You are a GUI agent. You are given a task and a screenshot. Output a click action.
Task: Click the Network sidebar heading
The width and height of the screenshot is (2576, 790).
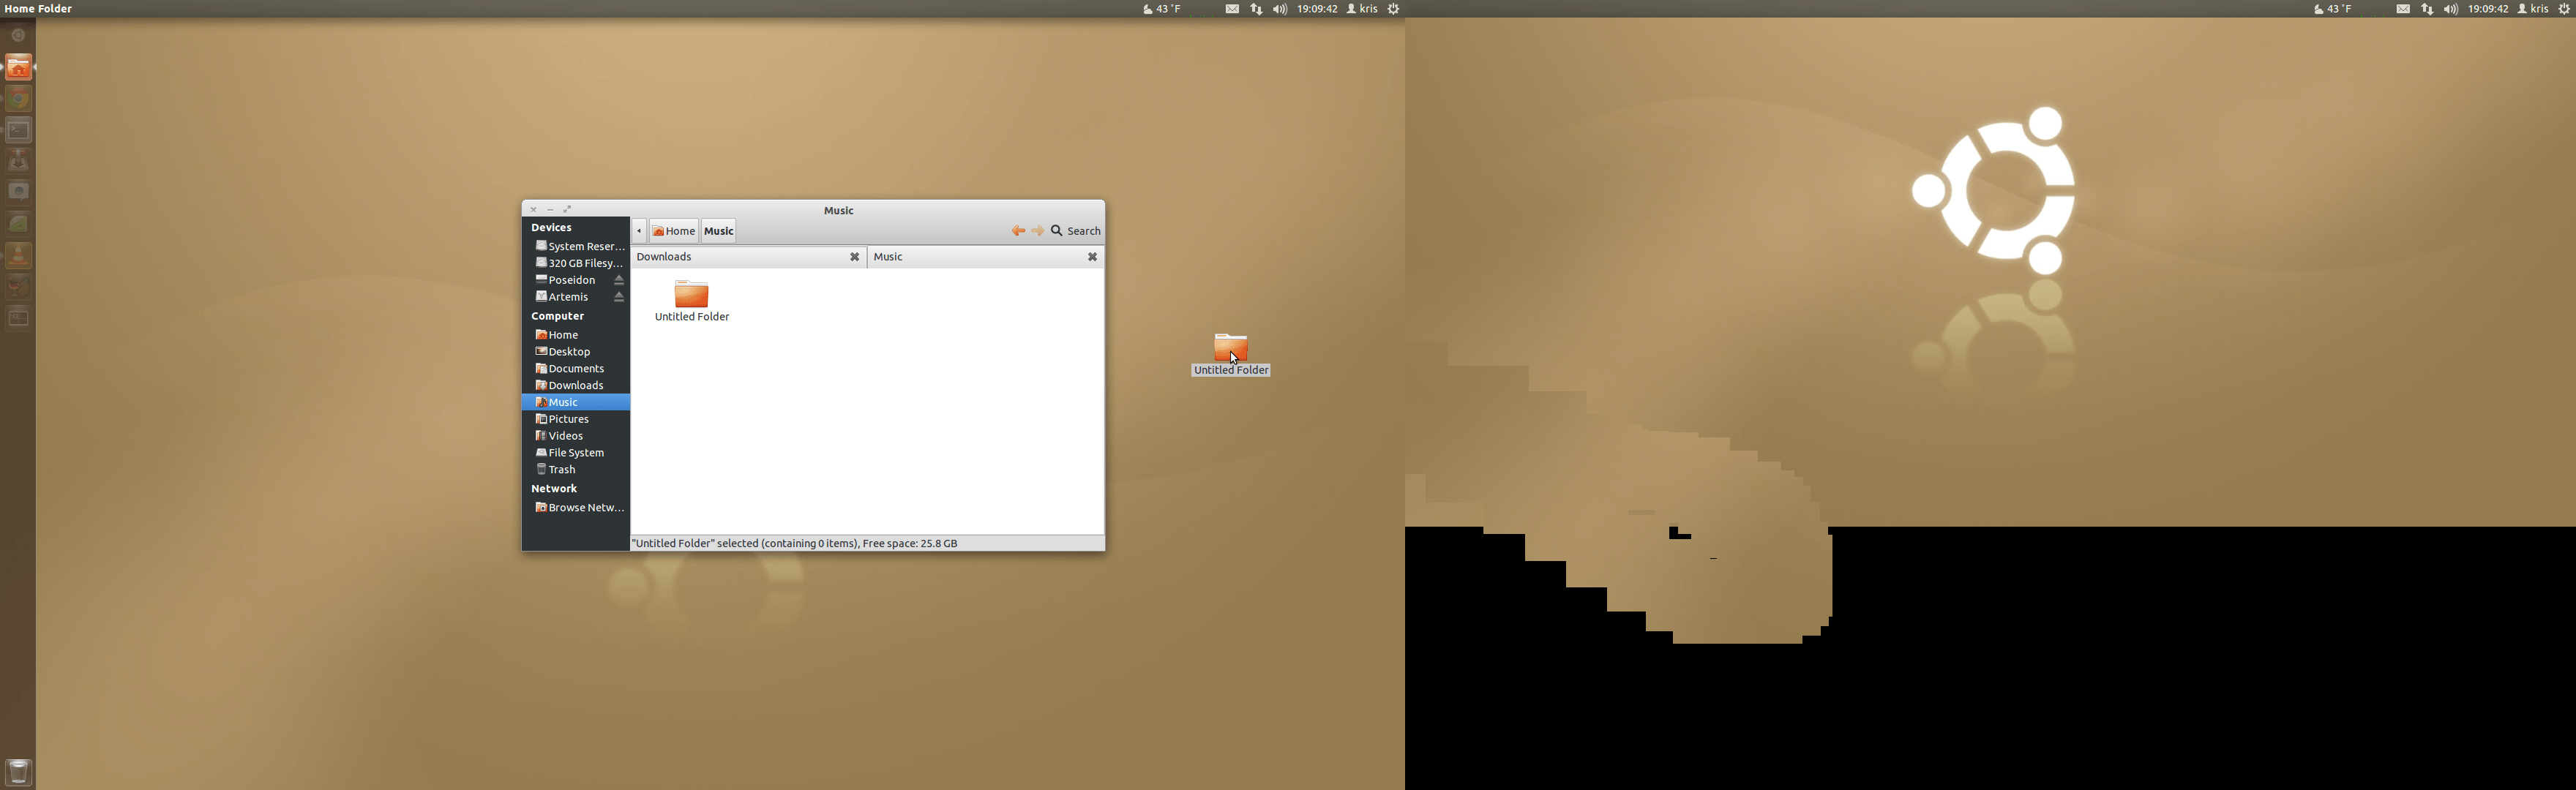pos(554,489)
